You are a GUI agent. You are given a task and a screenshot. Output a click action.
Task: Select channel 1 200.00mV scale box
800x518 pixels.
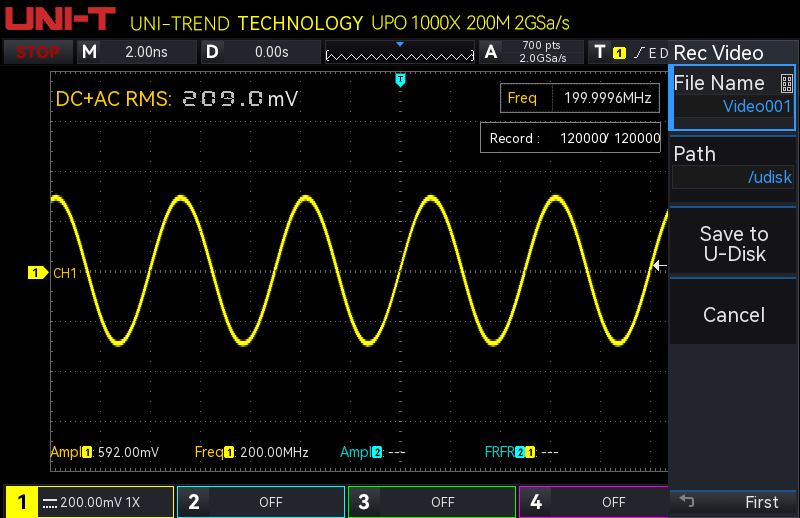[88, 502]
